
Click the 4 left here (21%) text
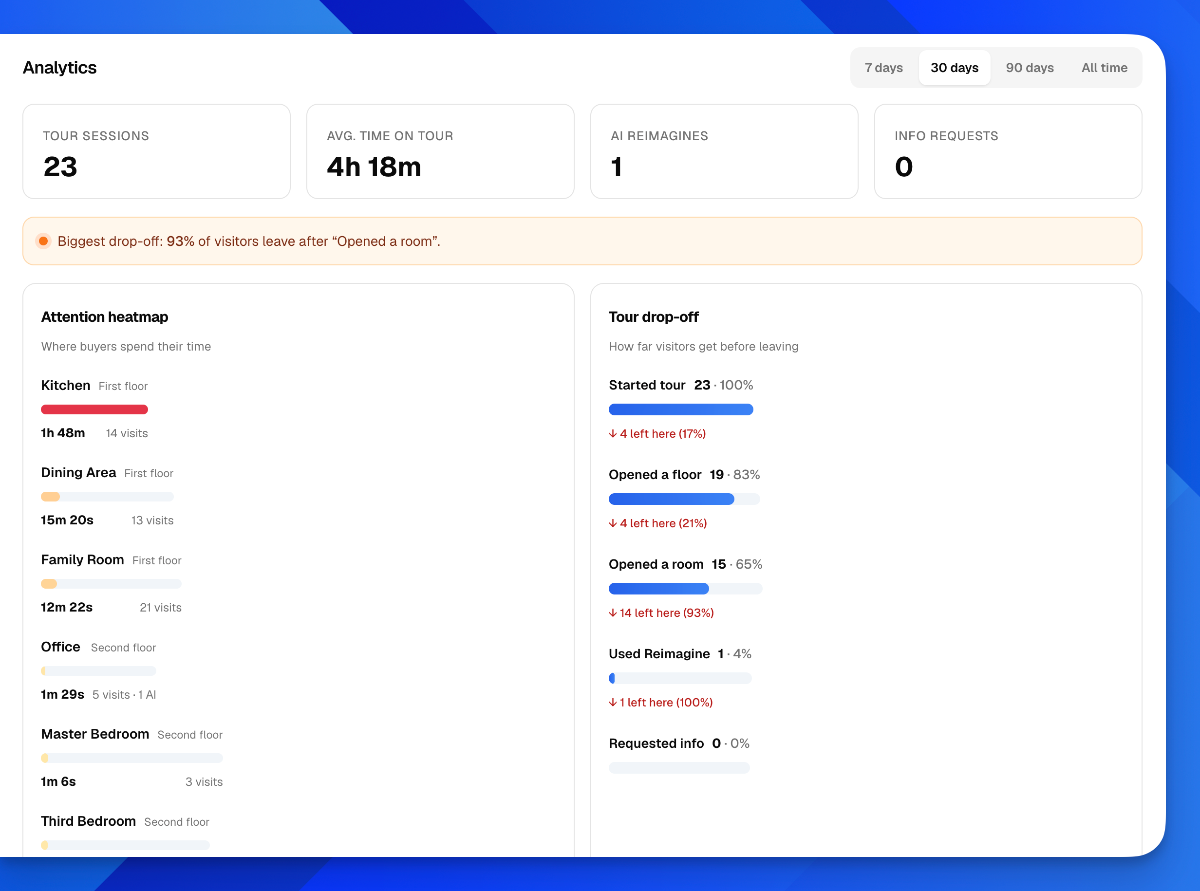[658, 523]
